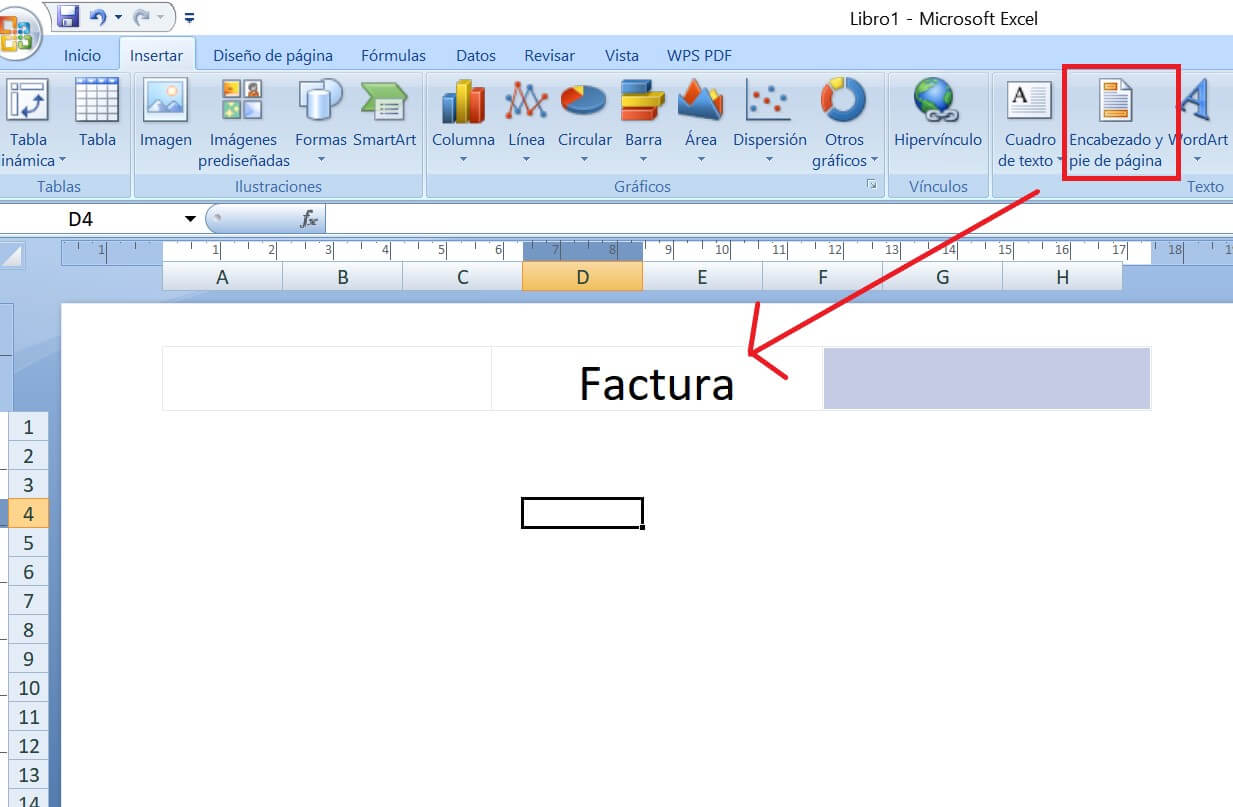This screenshot has height=807, width=1233.
Task: Expand the Name Box dropdown
Action: pyautogui.click(x=190, y=219)
